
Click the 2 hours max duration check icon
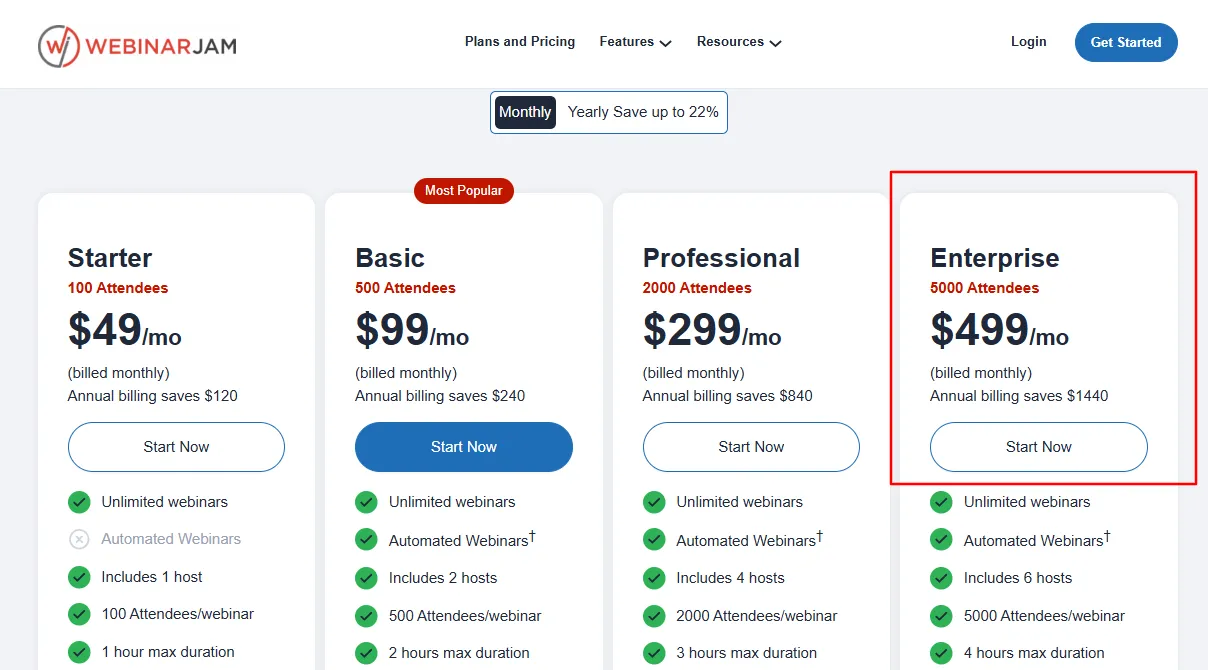point(366,653)
